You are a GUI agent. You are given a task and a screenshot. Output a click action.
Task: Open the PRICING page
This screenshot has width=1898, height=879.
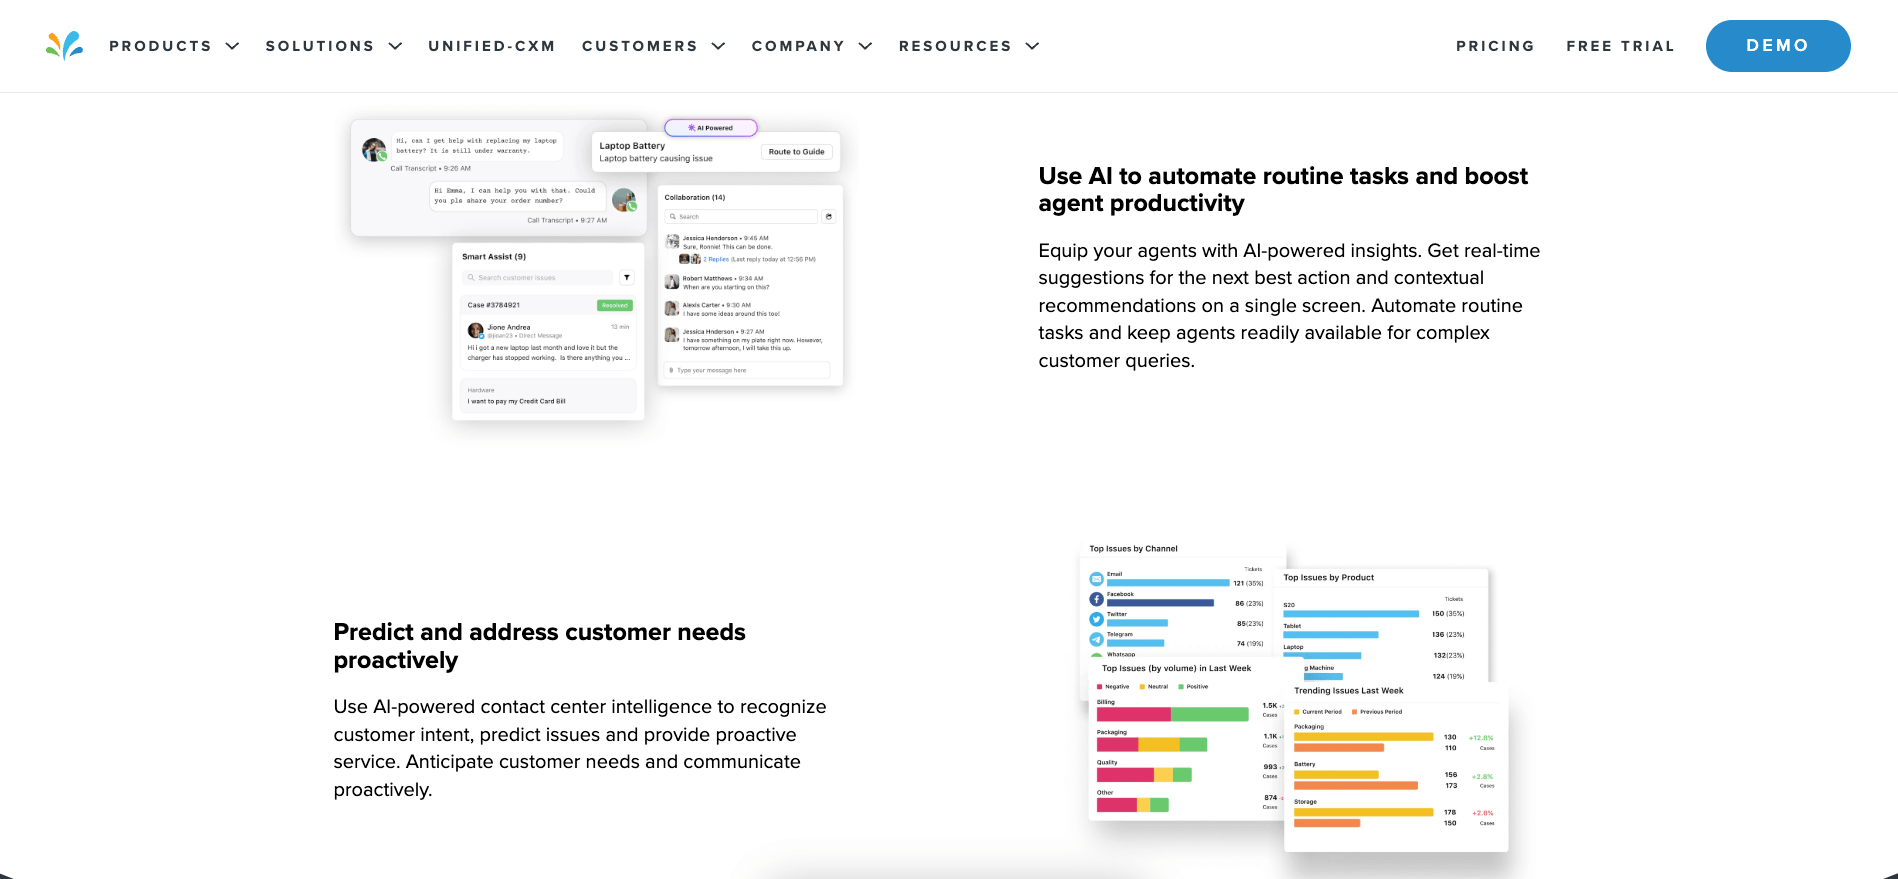pyautogui.click(x=1495, y=46)
